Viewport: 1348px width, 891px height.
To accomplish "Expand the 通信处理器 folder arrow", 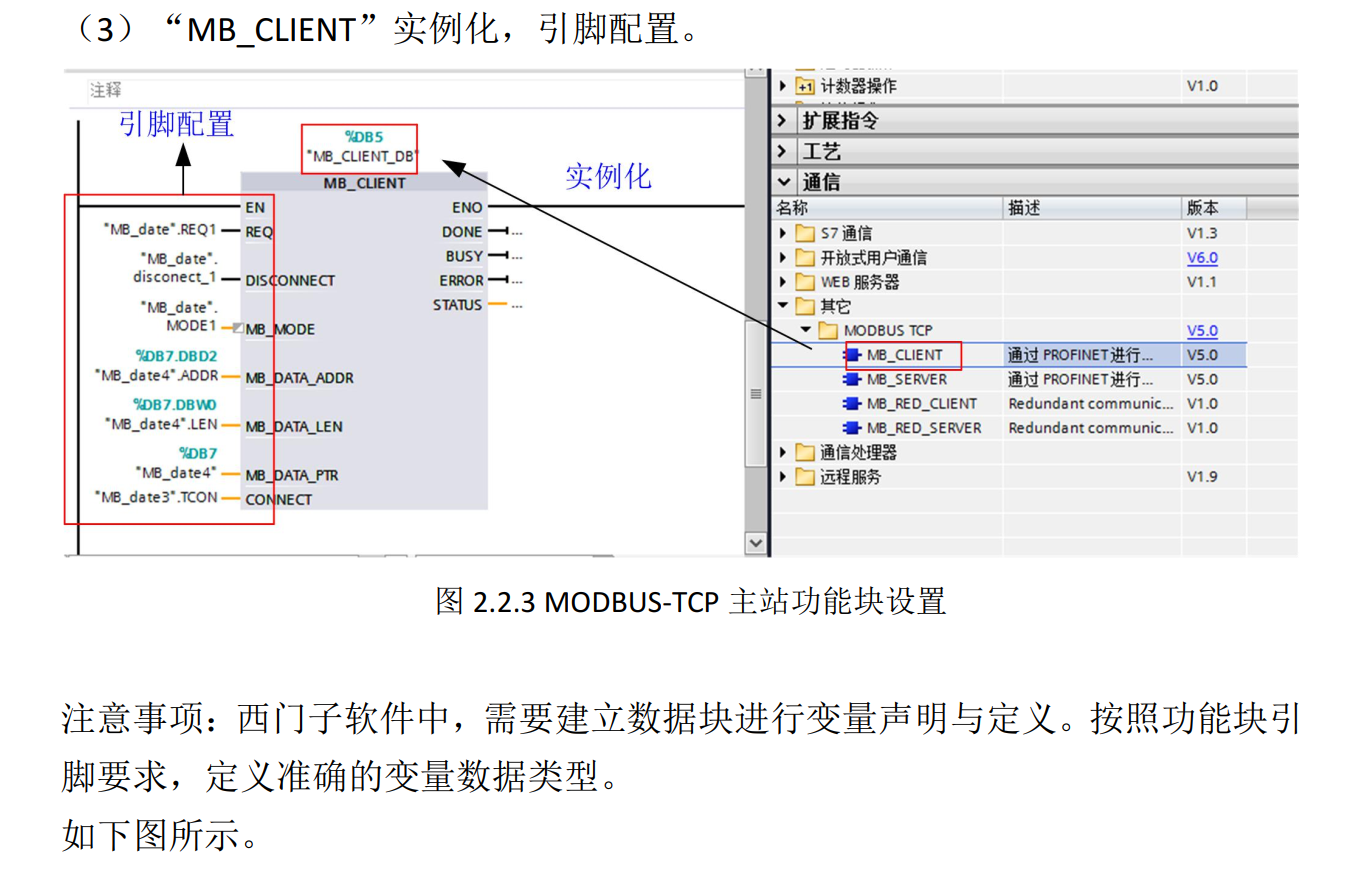I will 783,453.
